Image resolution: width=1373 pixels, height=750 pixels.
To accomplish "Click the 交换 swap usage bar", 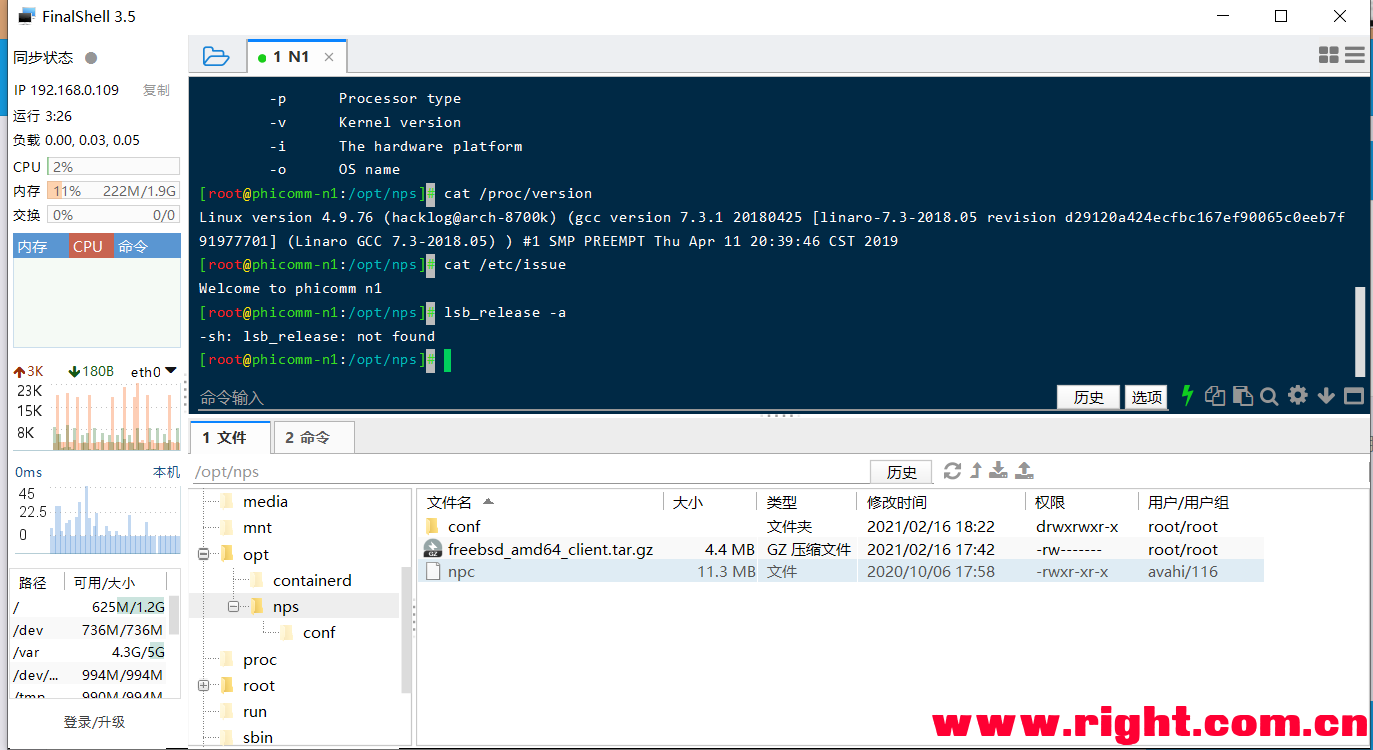I will [114, 214].
